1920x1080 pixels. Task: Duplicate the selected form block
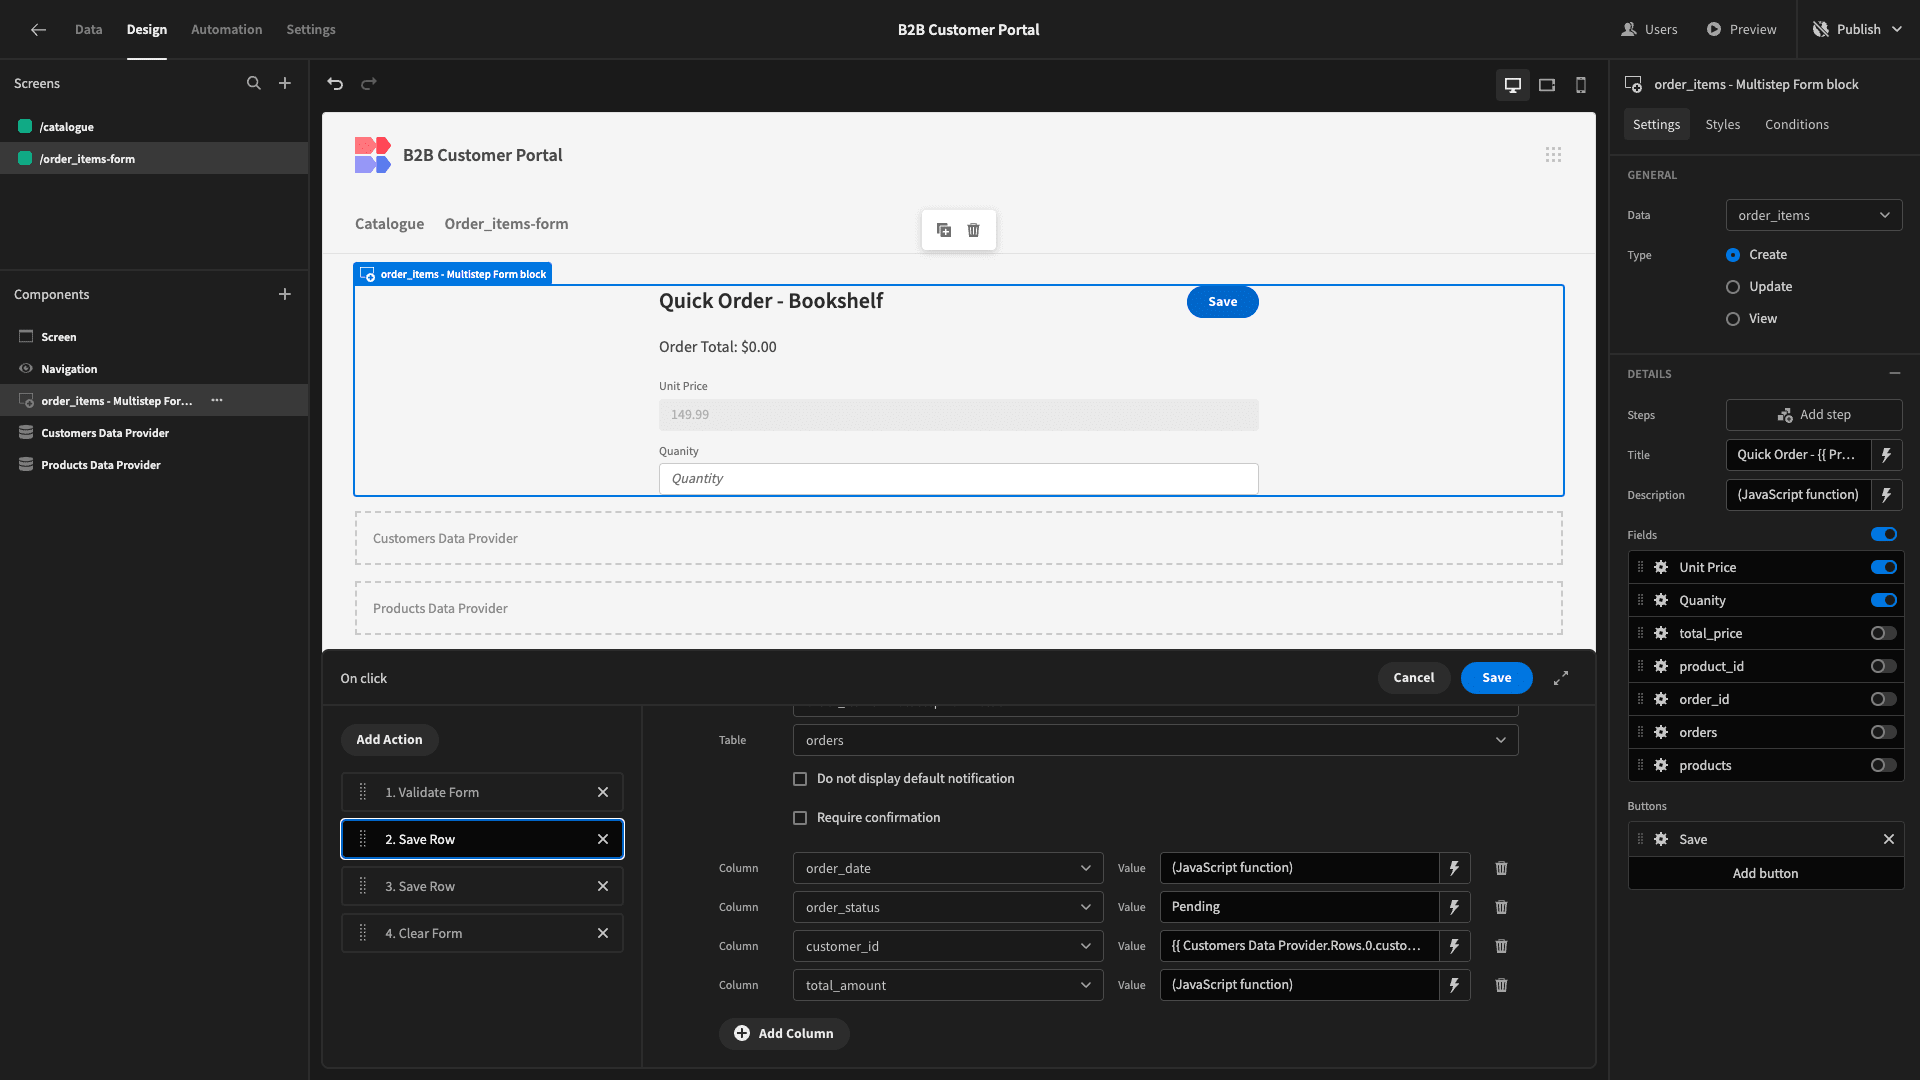coord(944,230)
